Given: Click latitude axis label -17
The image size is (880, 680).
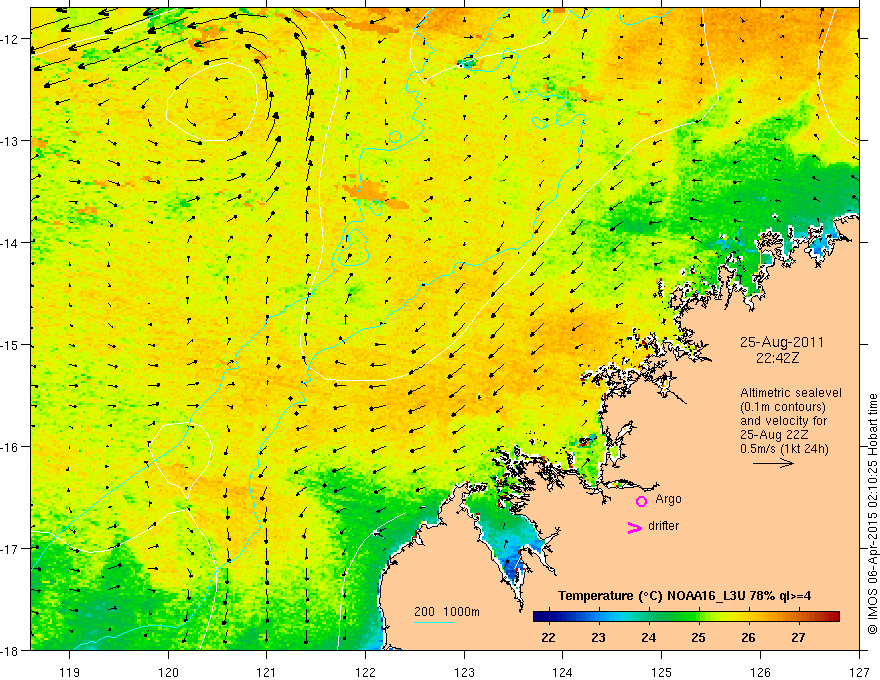Looking at the screenshot, I should click(x=10, y=549).
